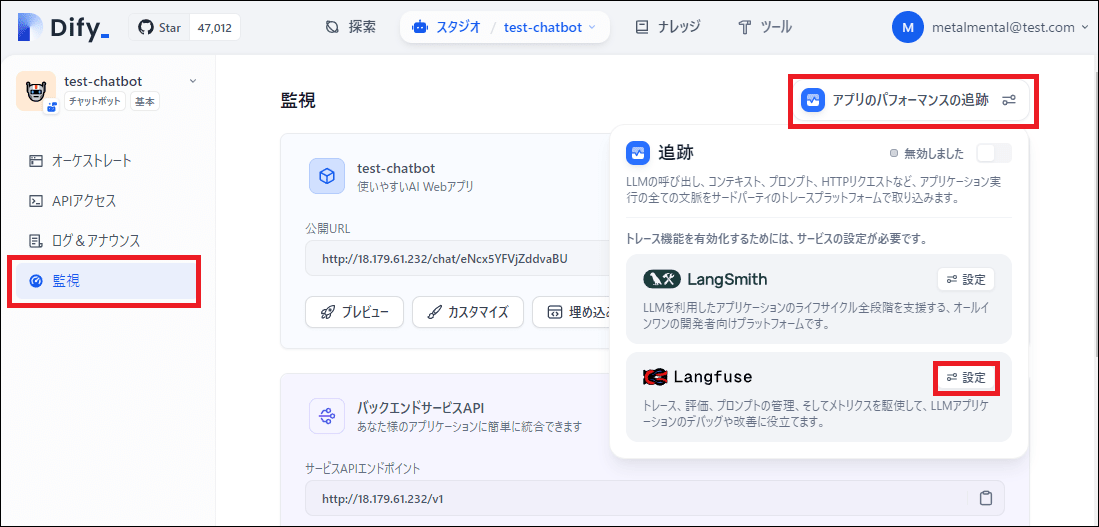Click the settings sliders icon beside アプリのパフォーマンスの追跡
1099x527 pixels.
1009,100
